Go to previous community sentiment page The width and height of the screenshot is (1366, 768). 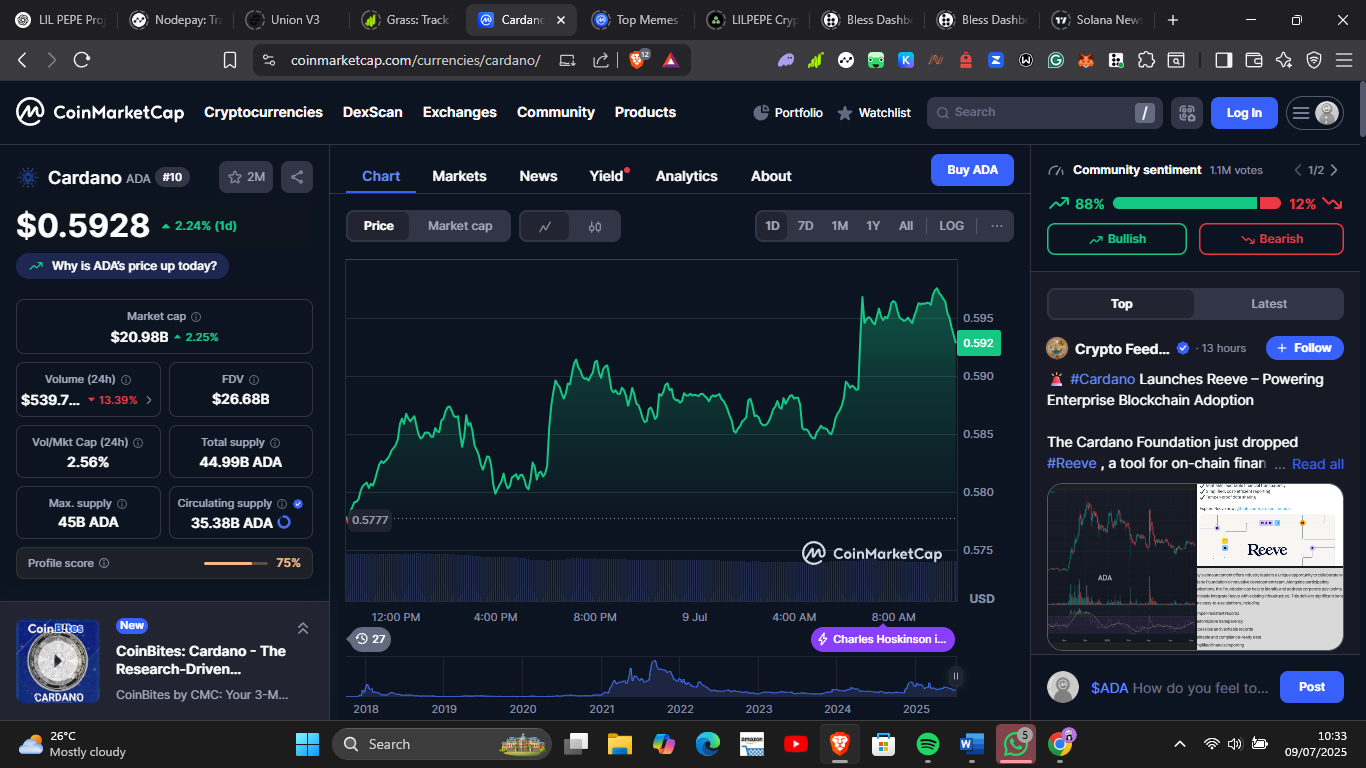1298,170
